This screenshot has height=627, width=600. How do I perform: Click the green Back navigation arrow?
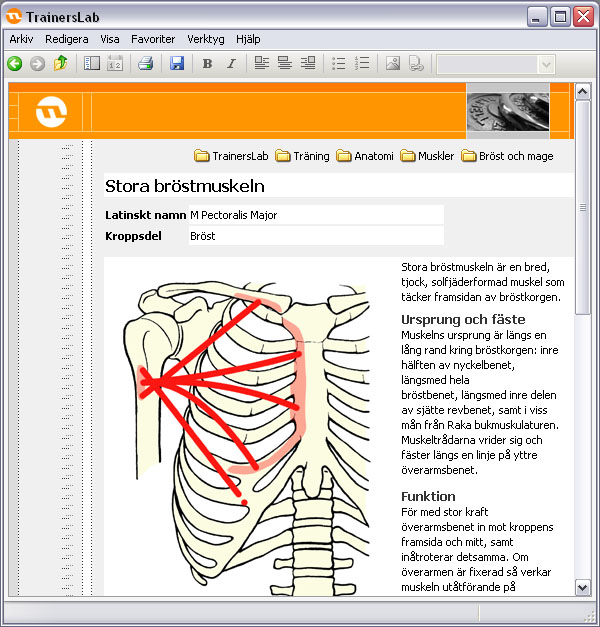tap(14, 64)
